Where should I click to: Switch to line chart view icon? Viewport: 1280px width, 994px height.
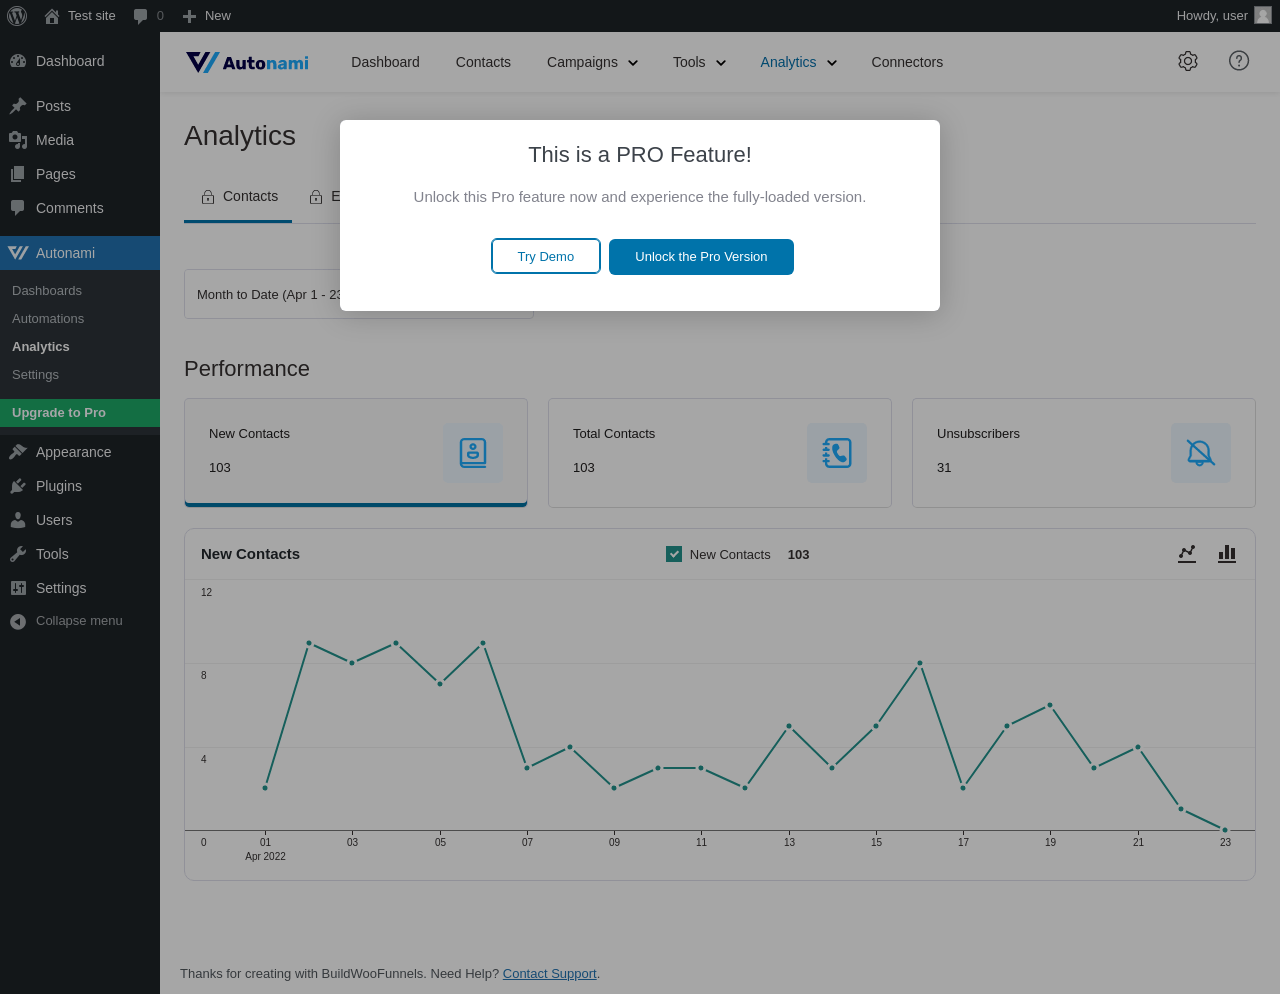[1187, 554]
